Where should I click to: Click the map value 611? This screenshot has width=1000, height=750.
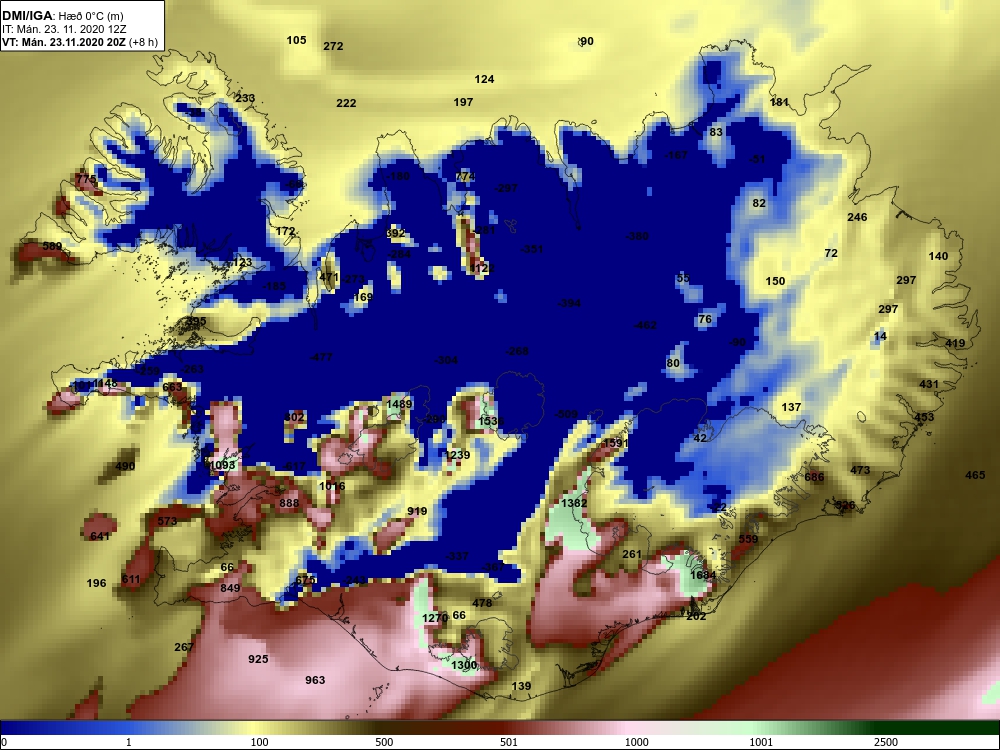[x=131, y=579]
